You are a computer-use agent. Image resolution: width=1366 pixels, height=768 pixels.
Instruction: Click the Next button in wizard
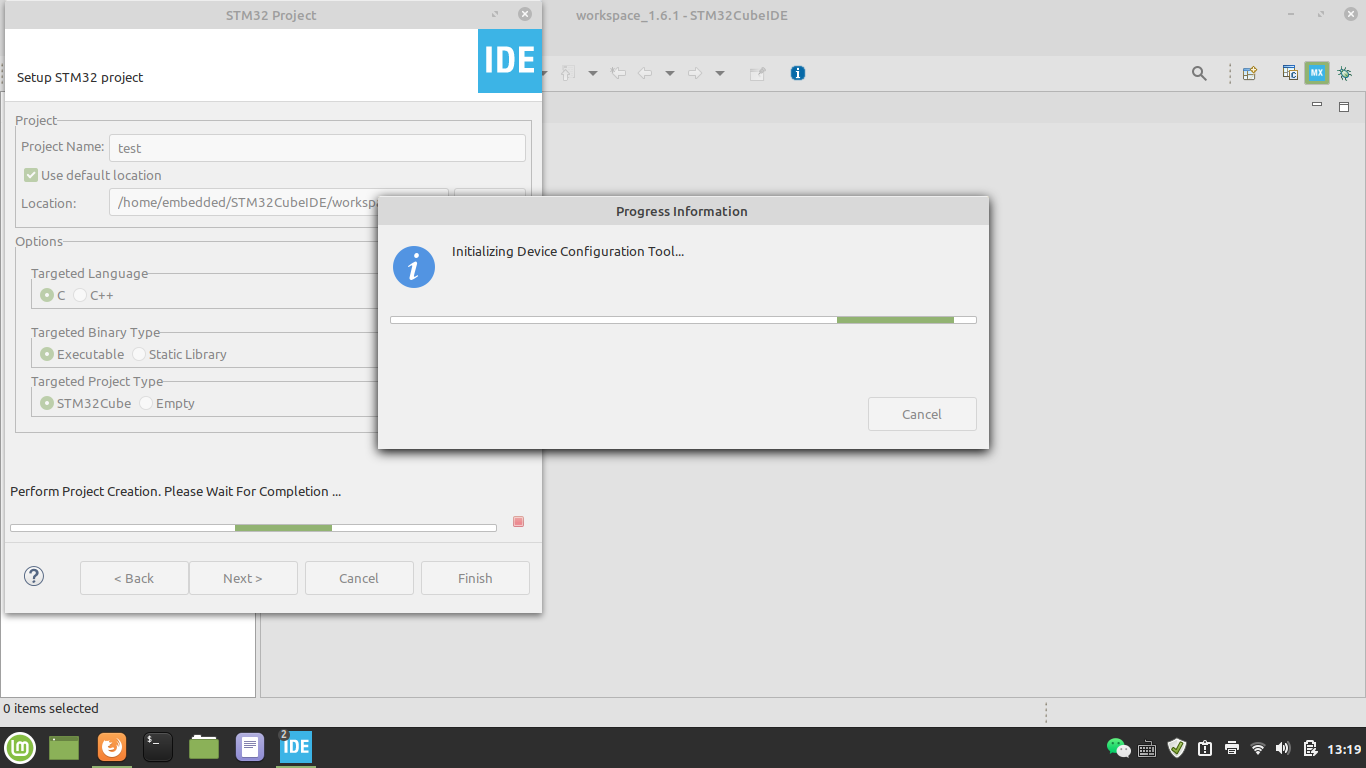(243, 578)
